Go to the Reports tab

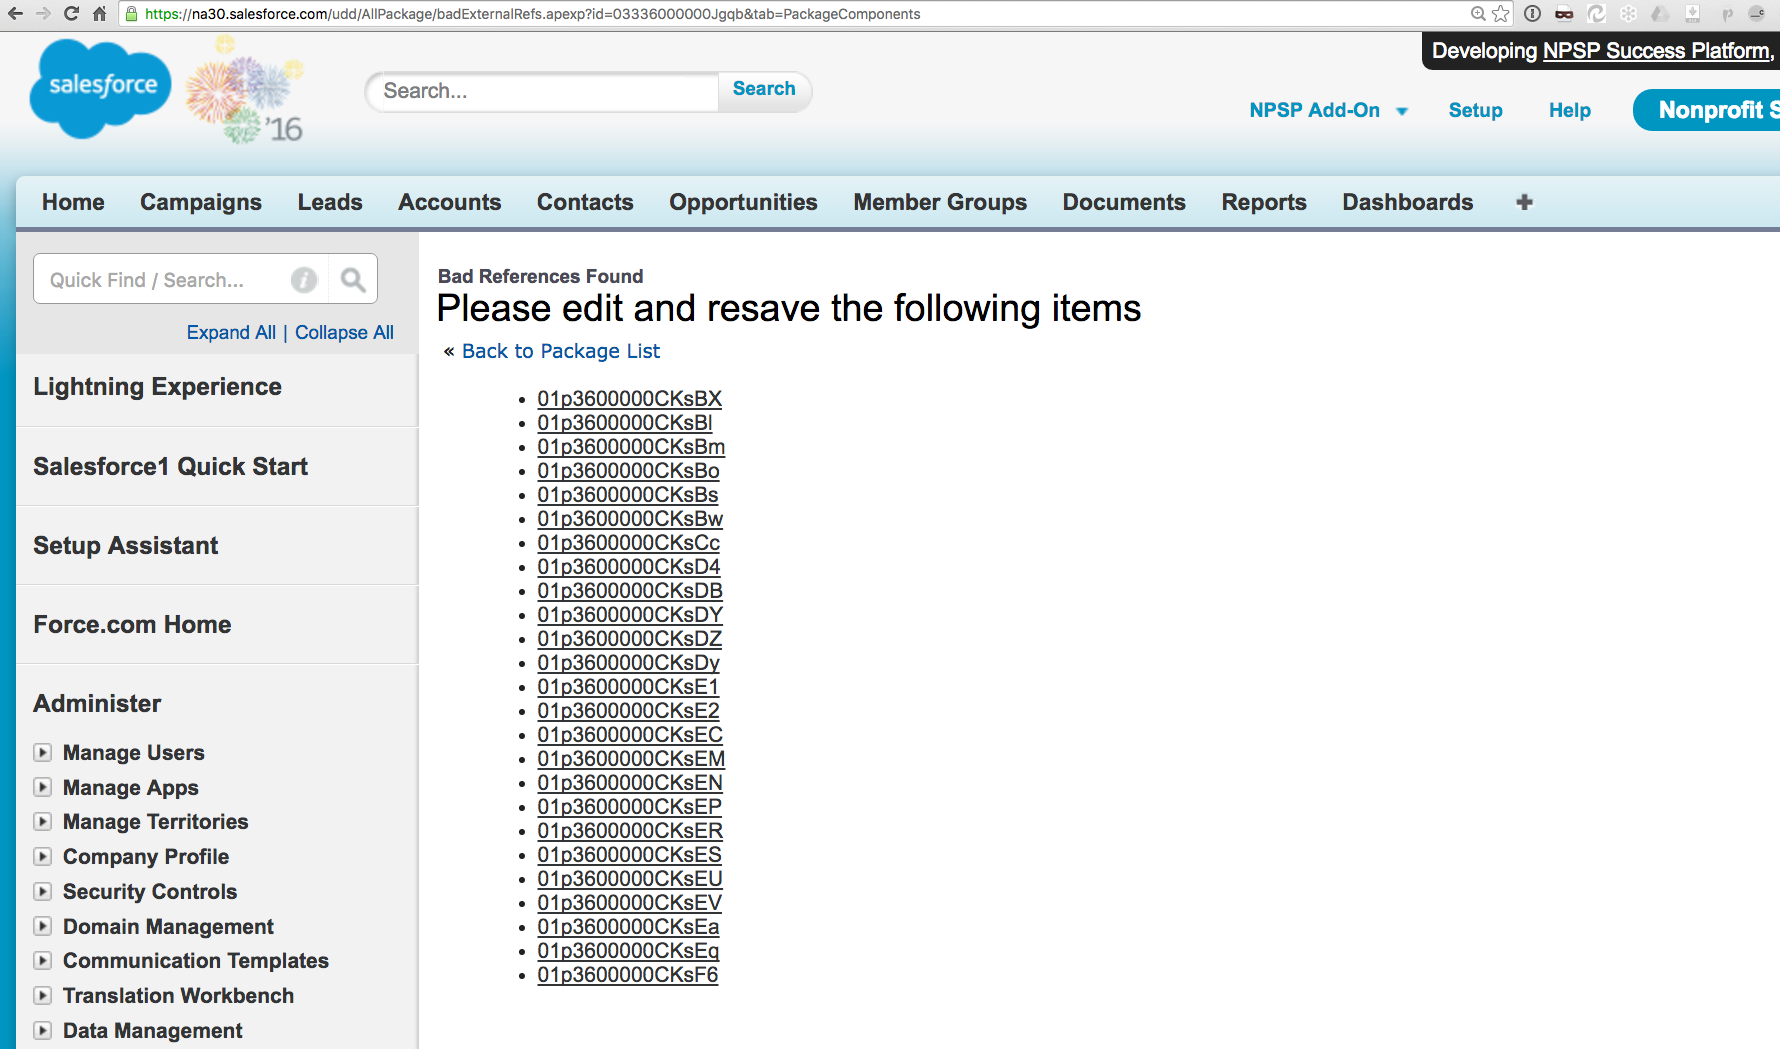tap(1264, 202)
